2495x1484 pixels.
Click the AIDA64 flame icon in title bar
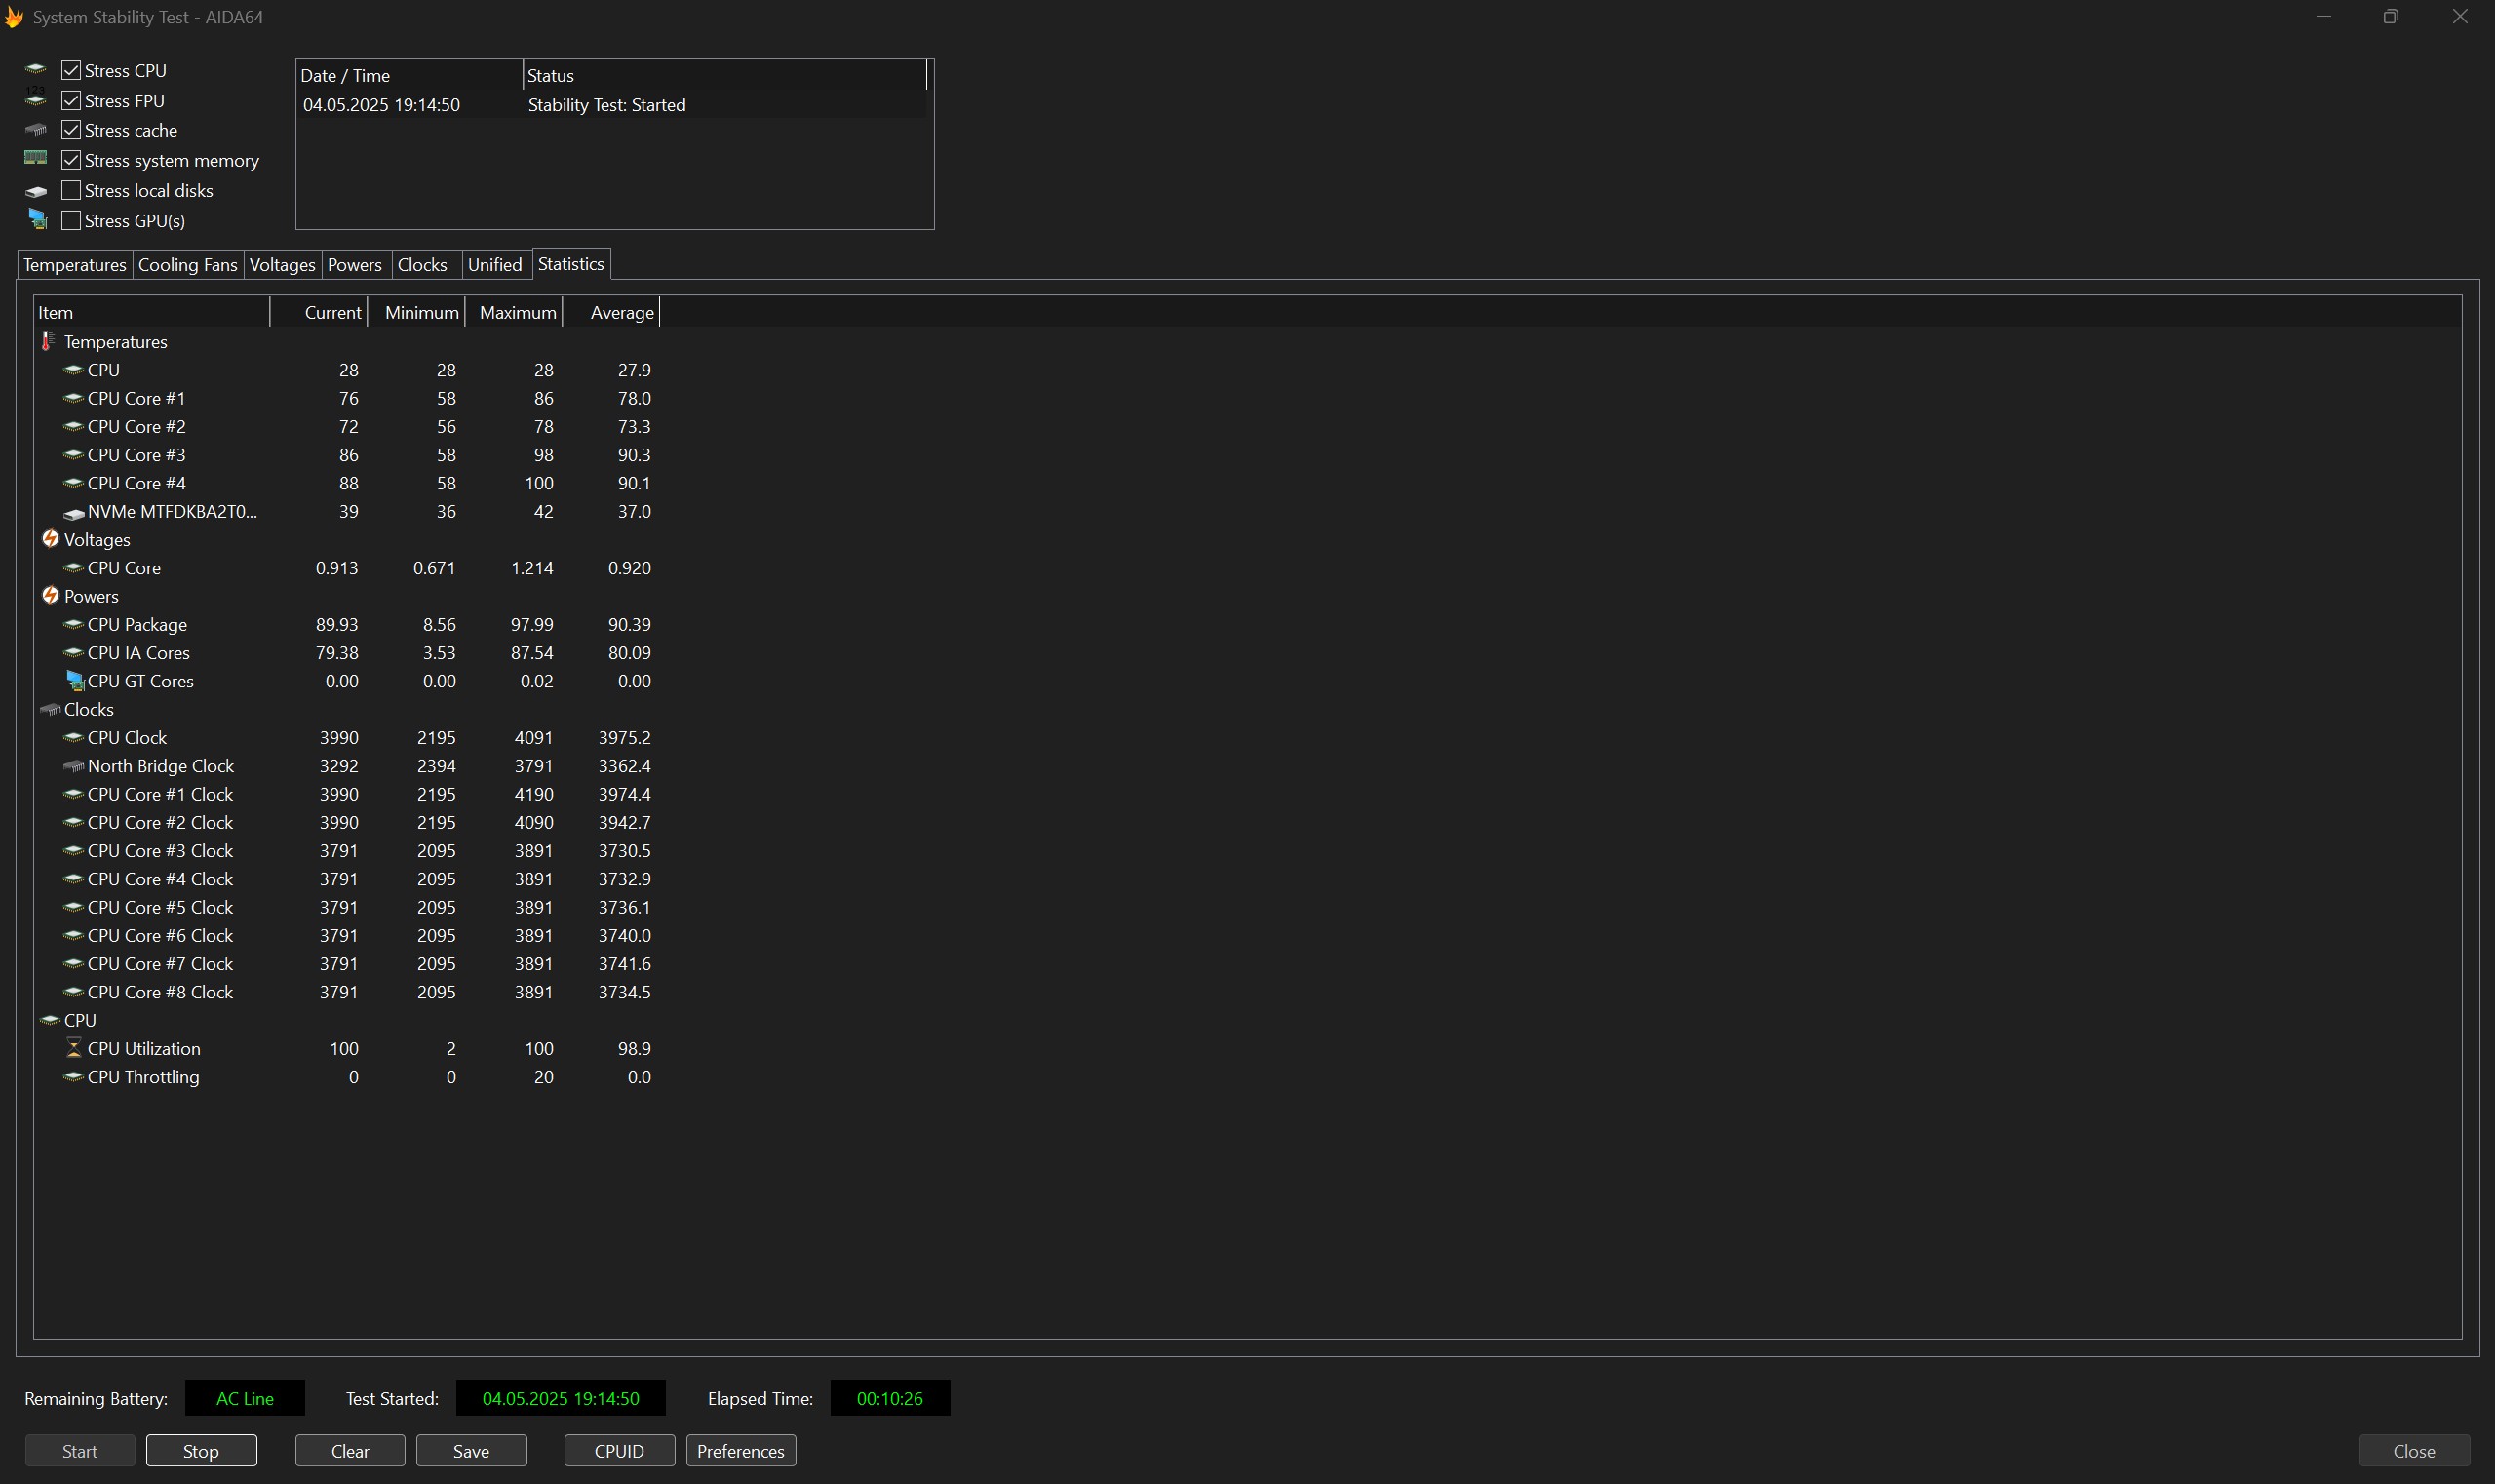click(14, 17)
